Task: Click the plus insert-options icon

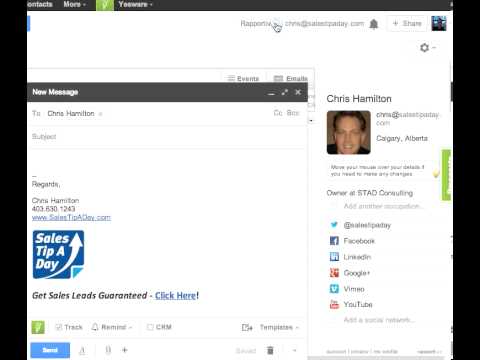Action: [x=125, y=350]
